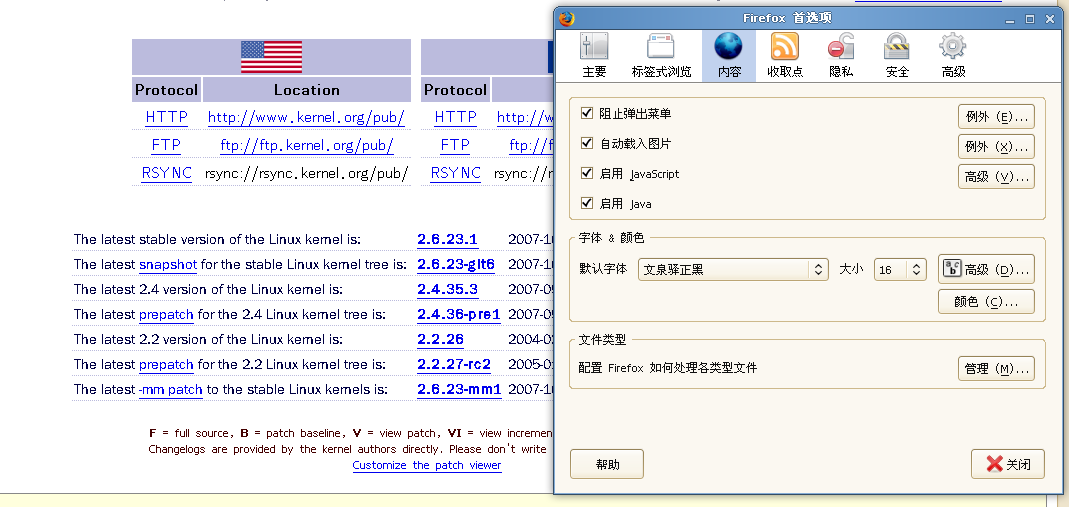
Task: Click the Firefox logo in dialog title bar
Action: [x=566, y=18]
